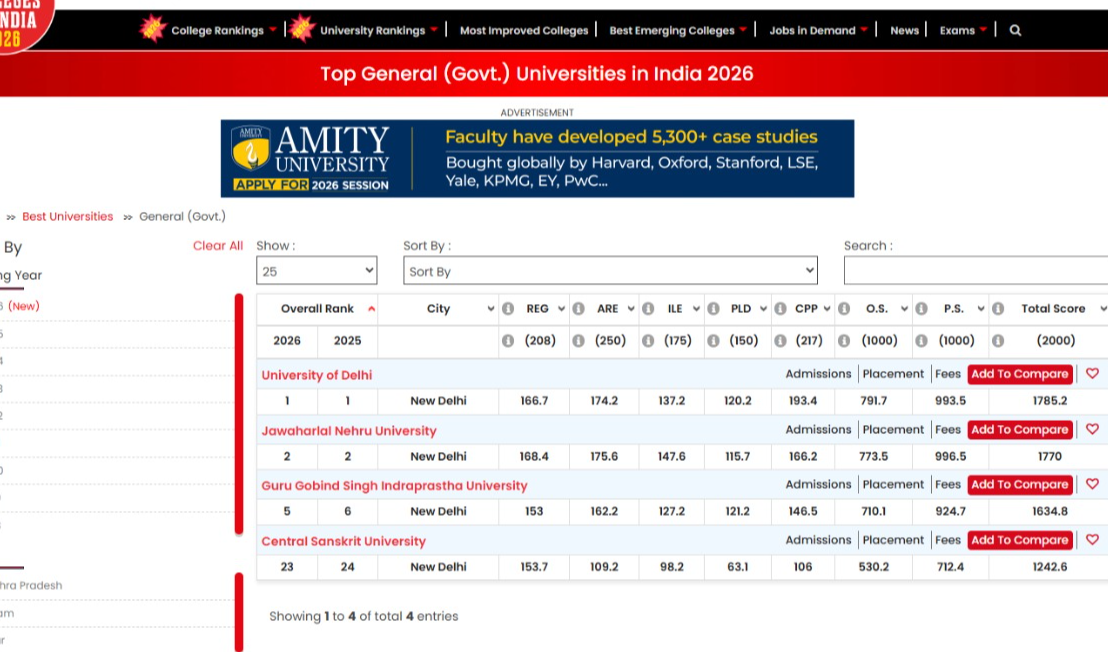
Task: Favorite Guru Gobind Singh Indraprastha University heart
Action: pos(1092,485)
